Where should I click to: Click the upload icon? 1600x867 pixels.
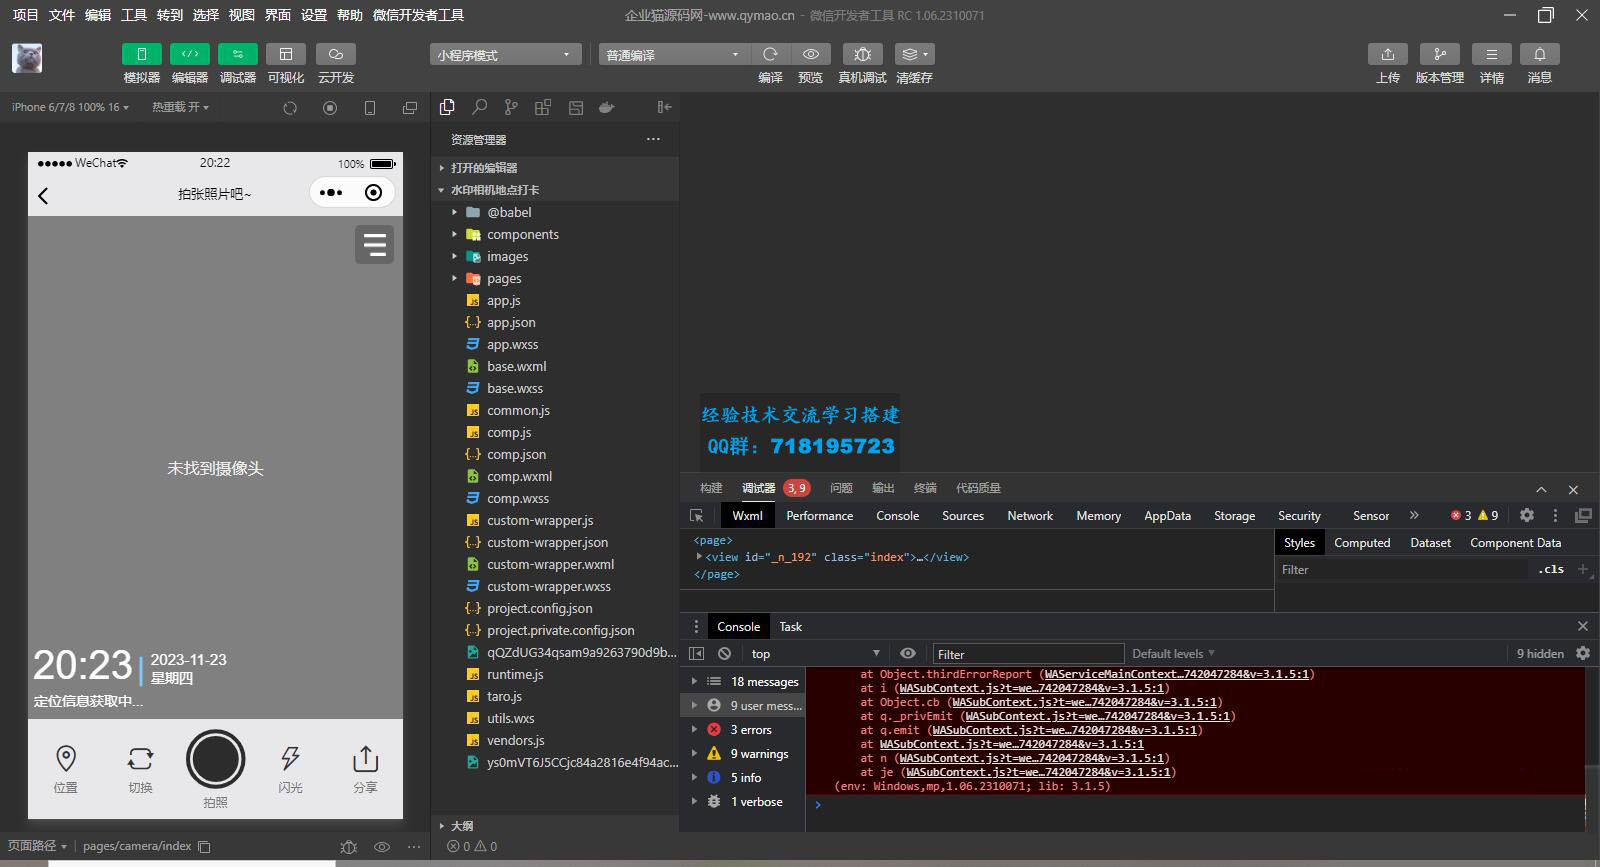tap(1387, 54)
